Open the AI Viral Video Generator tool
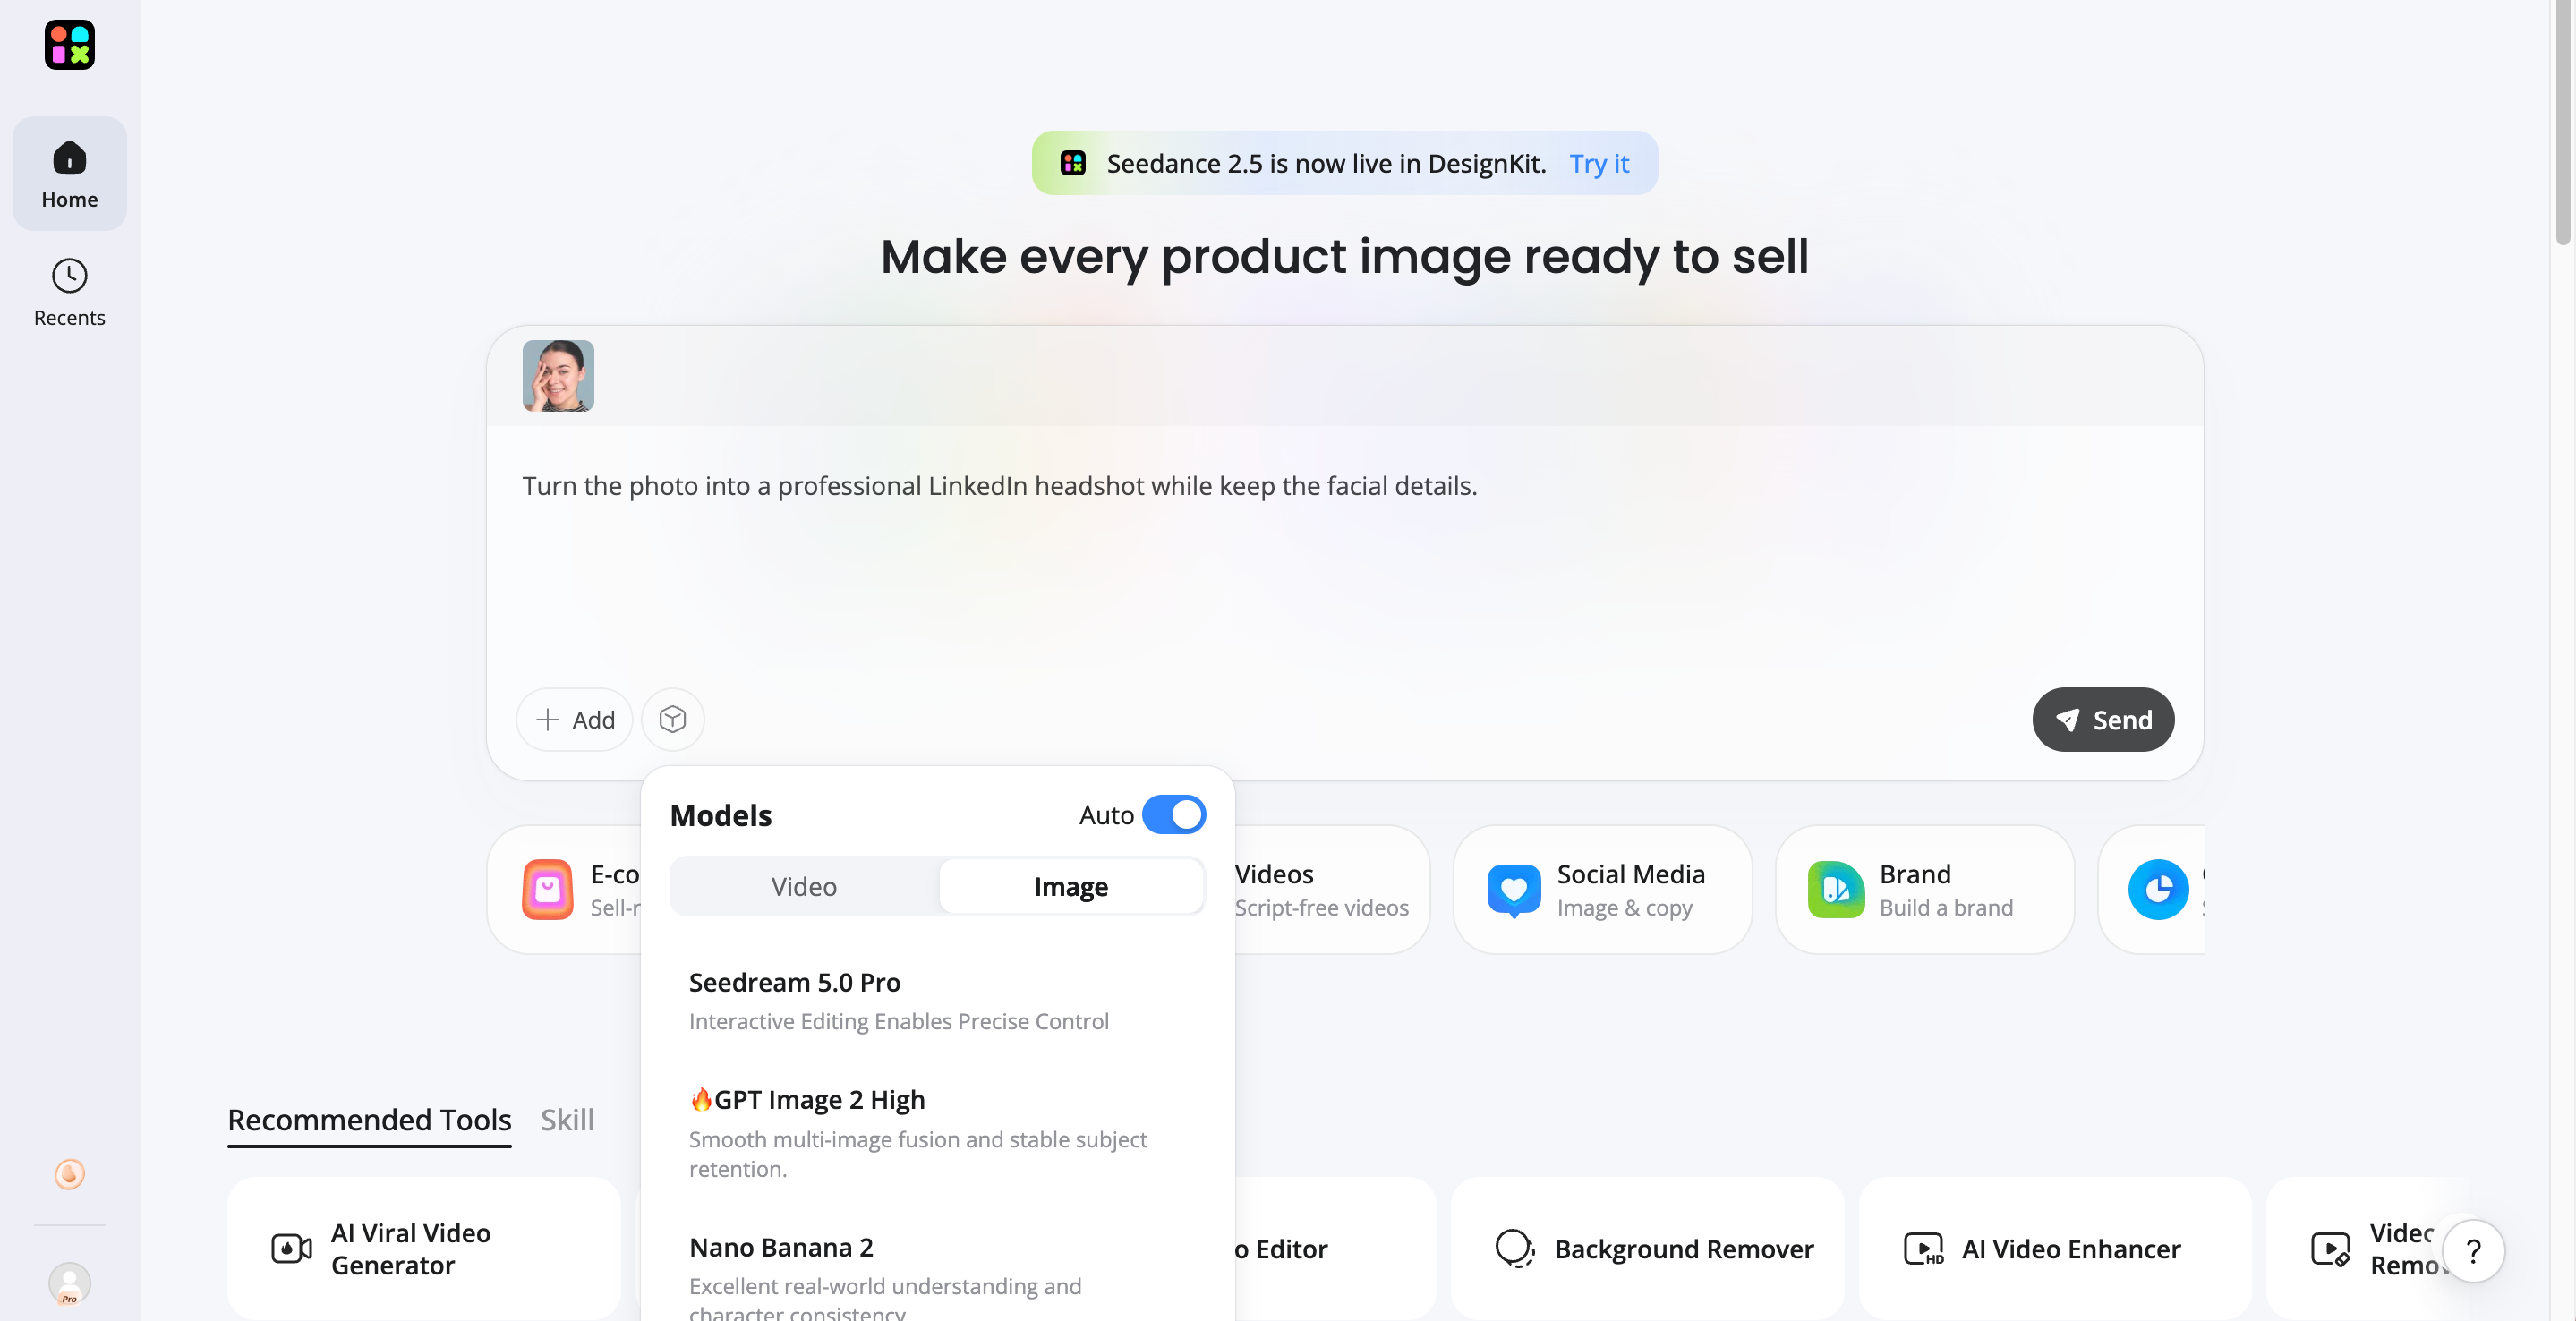Image resolution: width=2576 pixels, height=1321 pixels. tap(424, 1249)
